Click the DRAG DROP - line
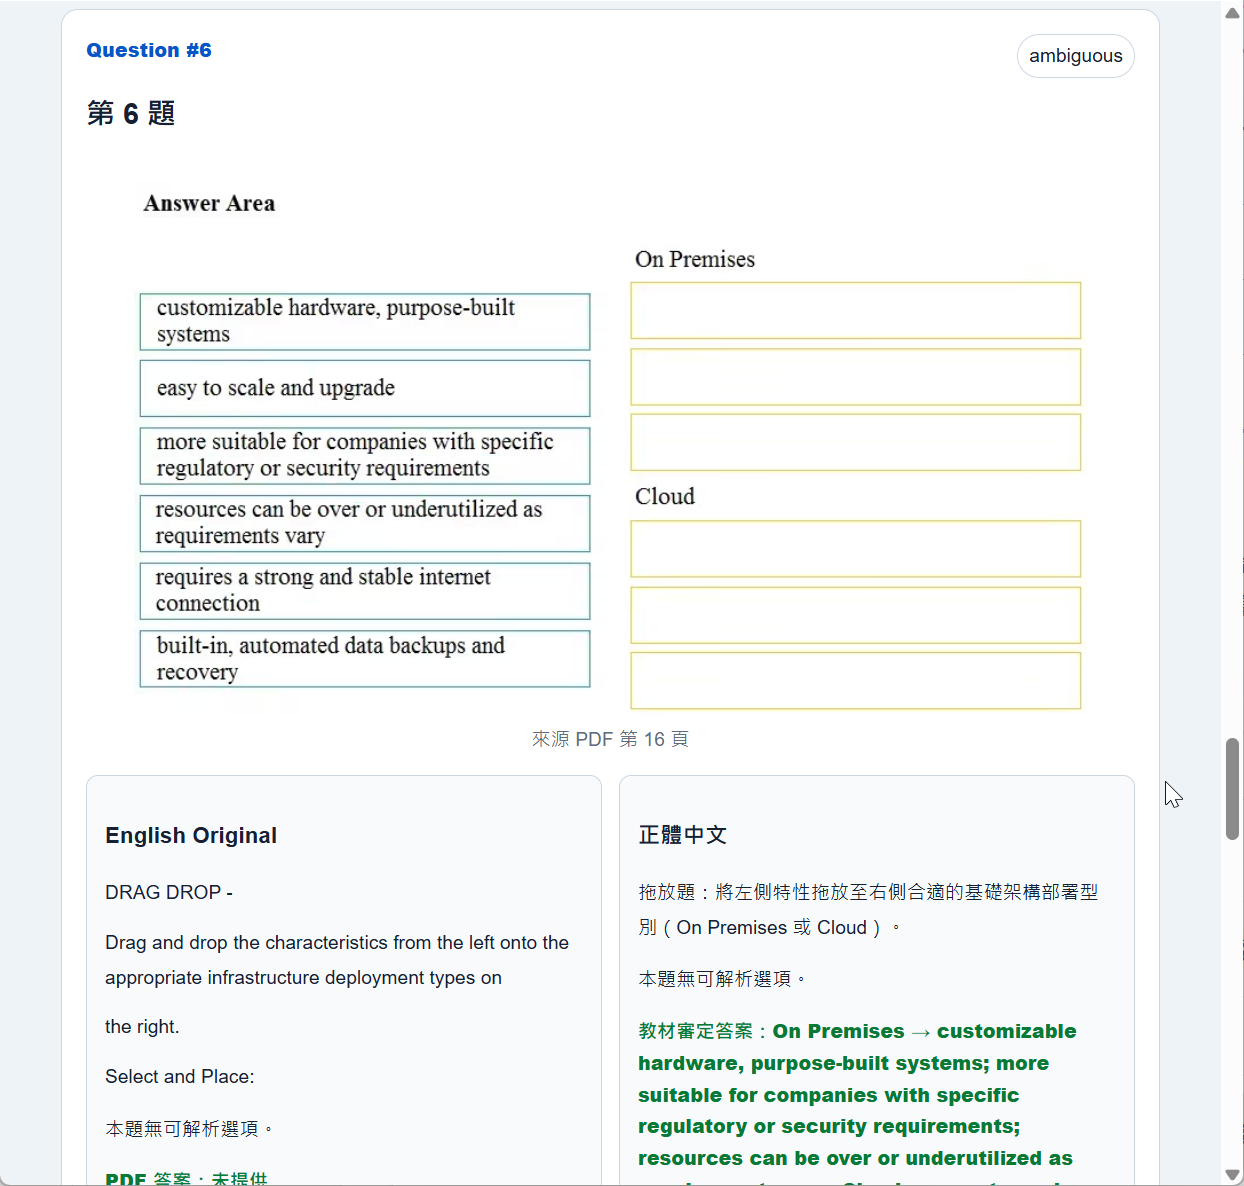This screenshot has width=1244, height=1186. coord(169,892)
